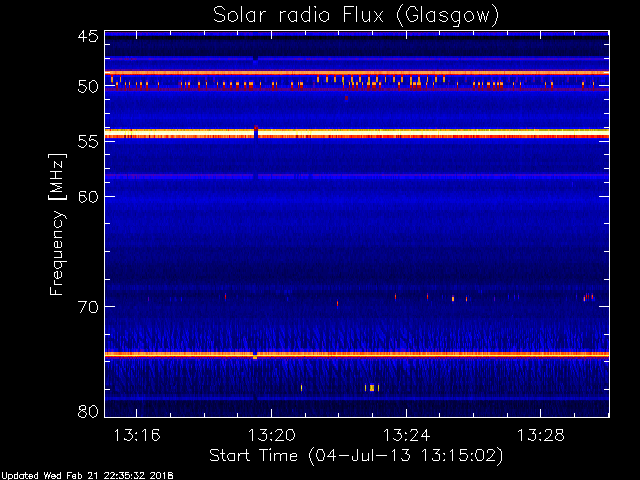The width and height of the screenshot is (640, 480).
Task: Select the 50 frequency tick label
Action: pyautogui.click(x=87, y=87)
